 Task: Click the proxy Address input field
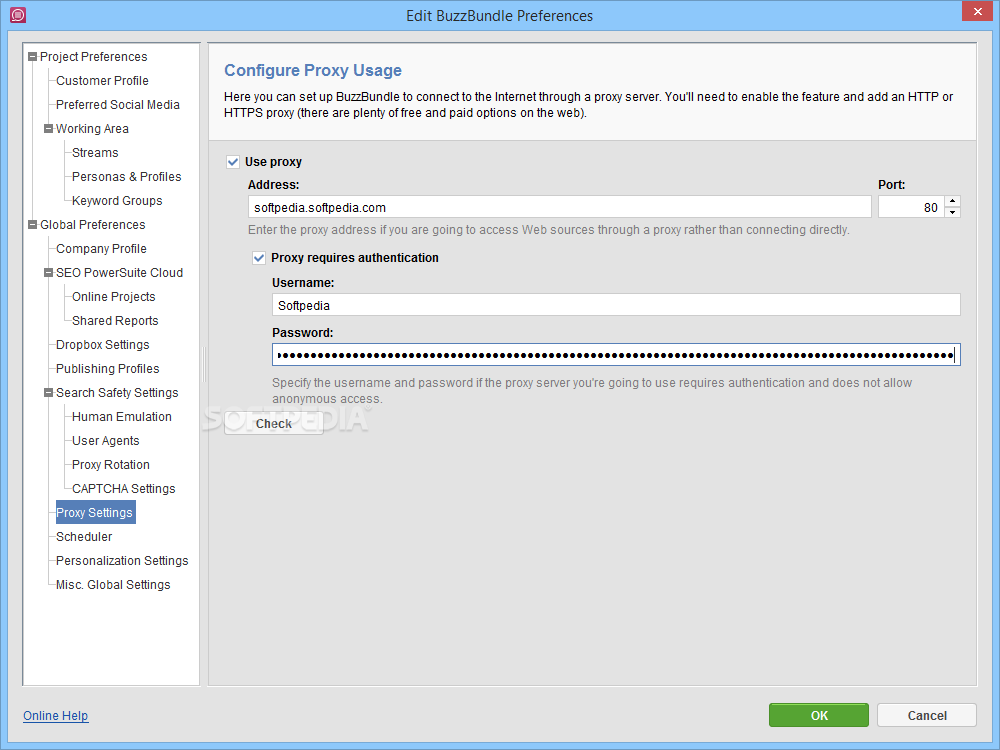(x=559, y=207)
